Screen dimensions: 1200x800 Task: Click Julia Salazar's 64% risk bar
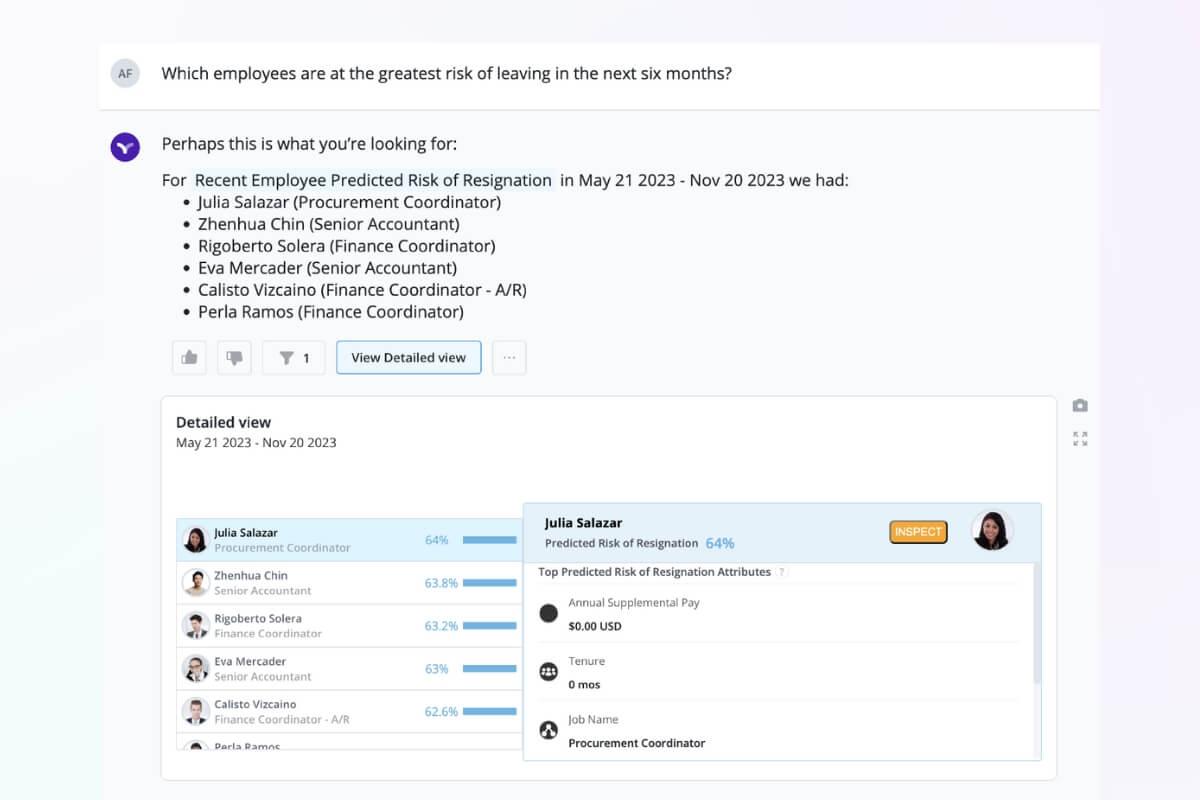(489, 540)
